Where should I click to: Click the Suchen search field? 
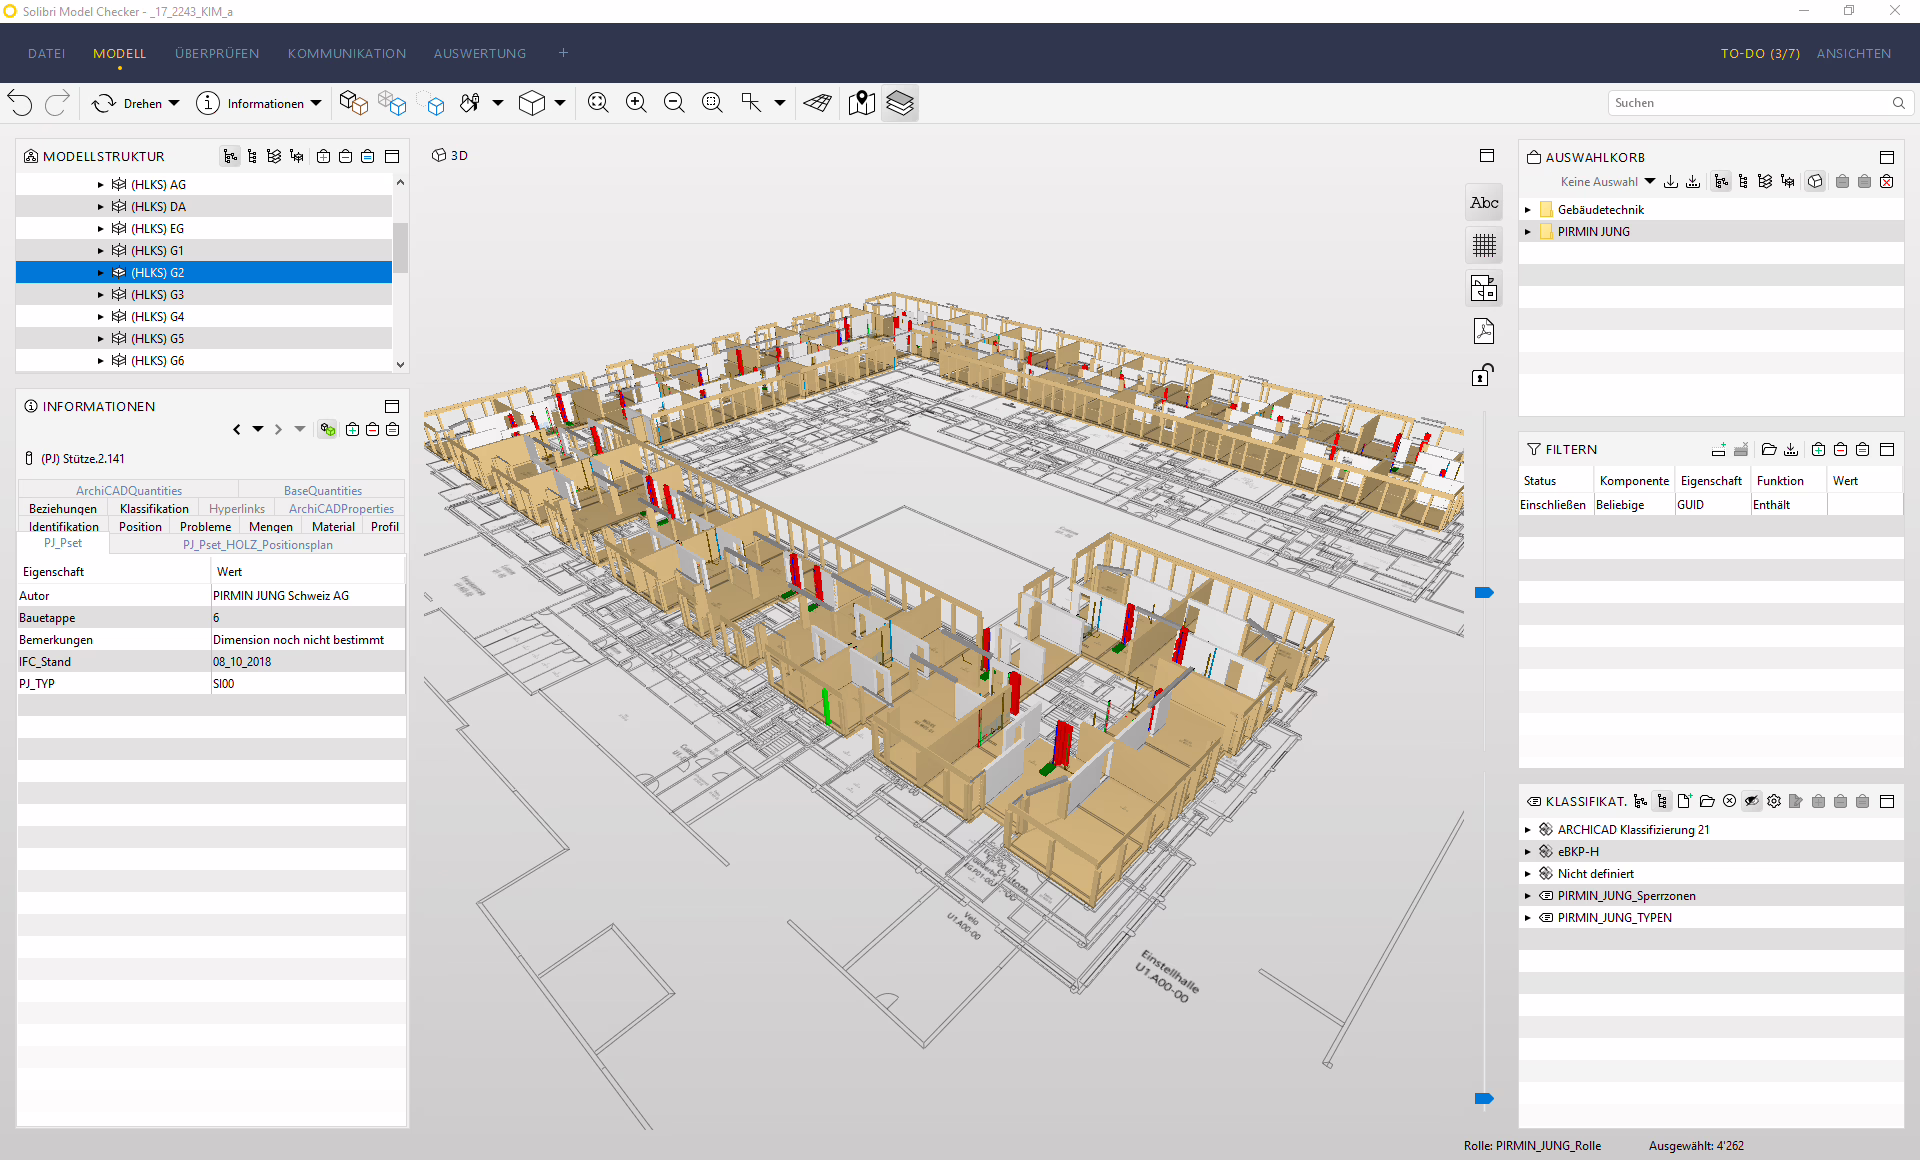tap(1761, 103)
